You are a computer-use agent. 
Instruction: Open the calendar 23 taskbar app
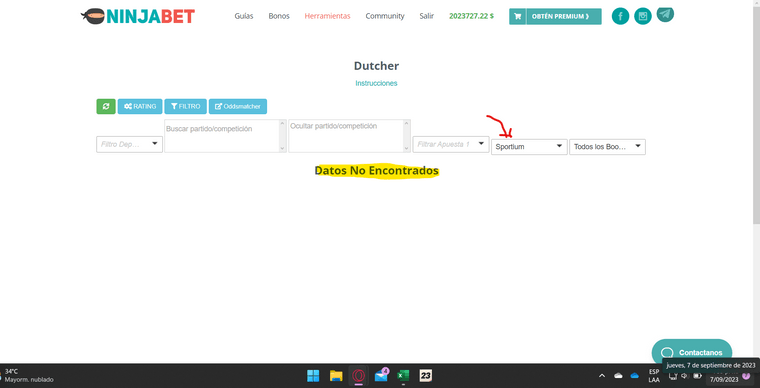(426, 376)
